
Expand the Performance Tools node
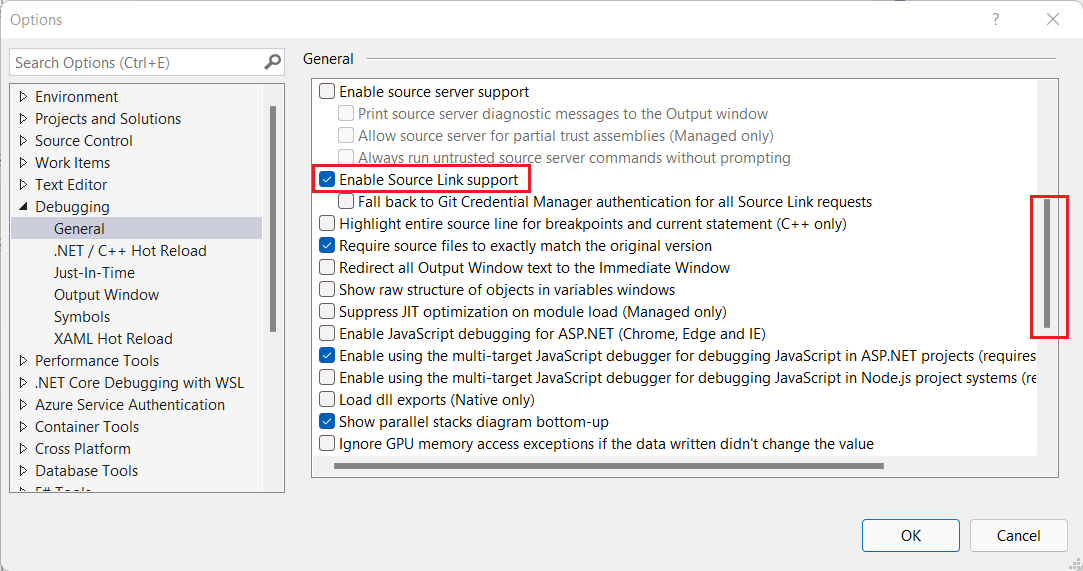coord(23,360)
